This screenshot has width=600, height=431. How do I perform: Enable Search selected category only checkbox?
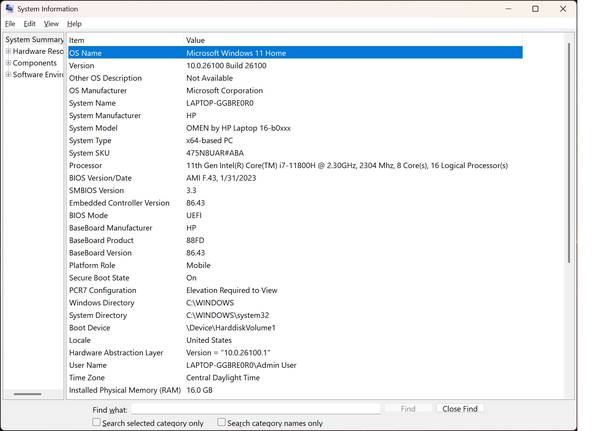point(96,422)
